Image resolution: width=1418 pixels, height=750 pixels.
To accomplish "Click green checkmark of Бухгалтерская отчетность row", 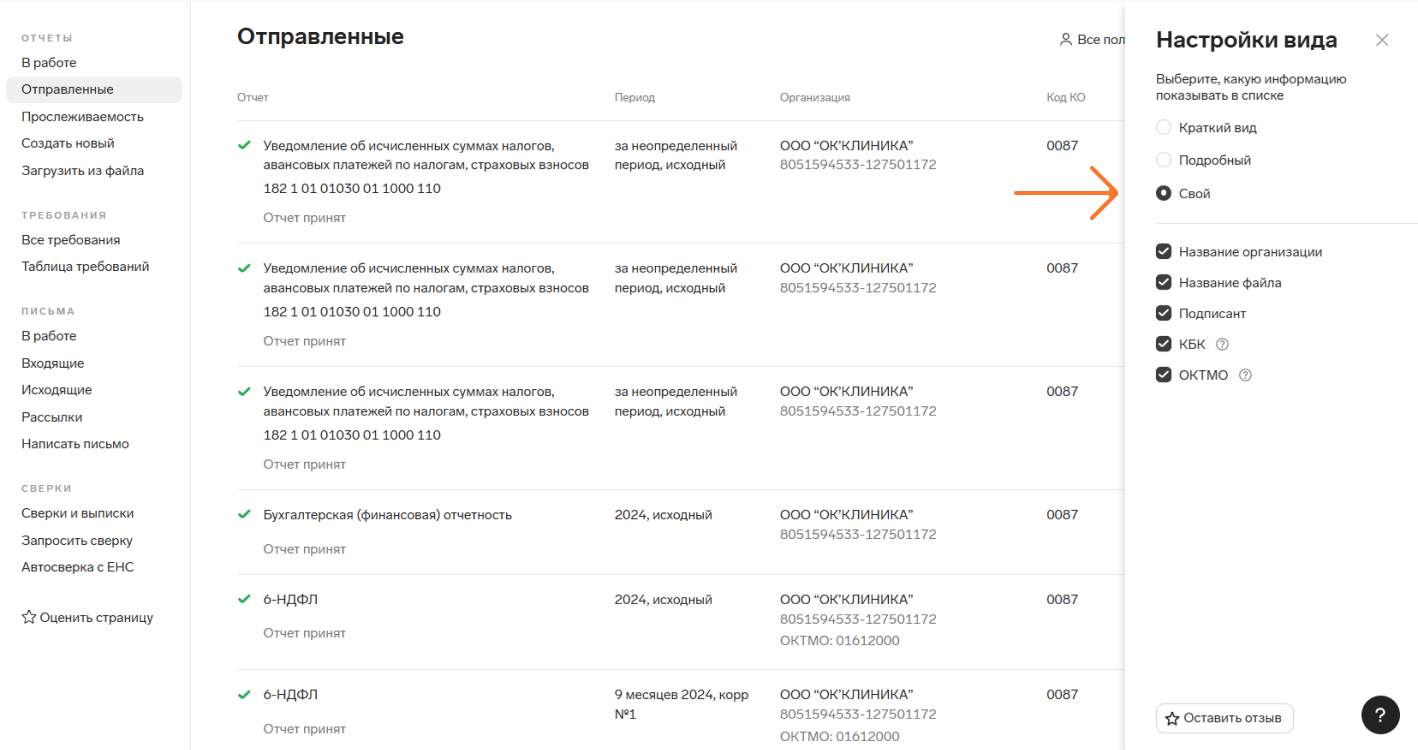I will pyautogui.click(x=244, y=514).
